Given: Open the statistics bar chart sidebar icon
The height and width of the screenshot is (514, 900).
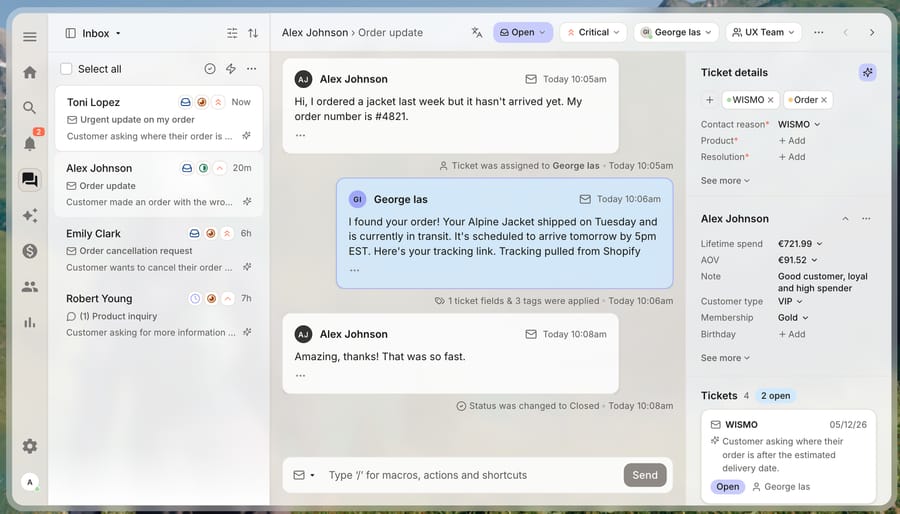Looking at the screenshot, I should (x=30, y=323).
